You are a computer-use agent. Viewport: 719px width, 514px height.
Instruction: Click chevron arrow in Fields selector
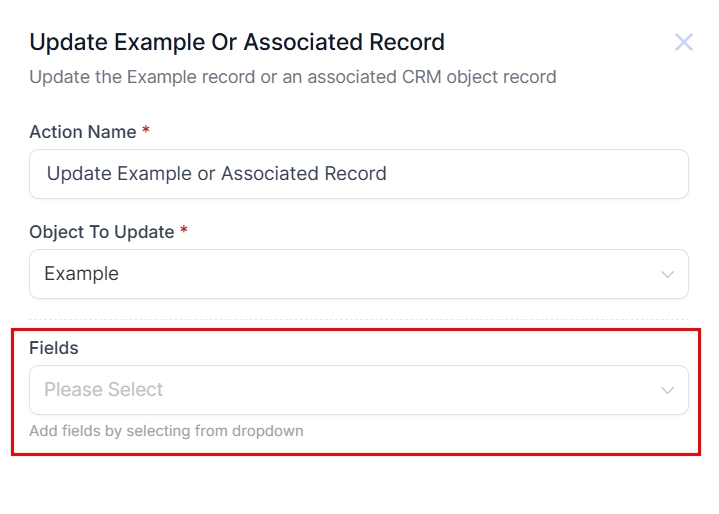[x=667, y=391]
